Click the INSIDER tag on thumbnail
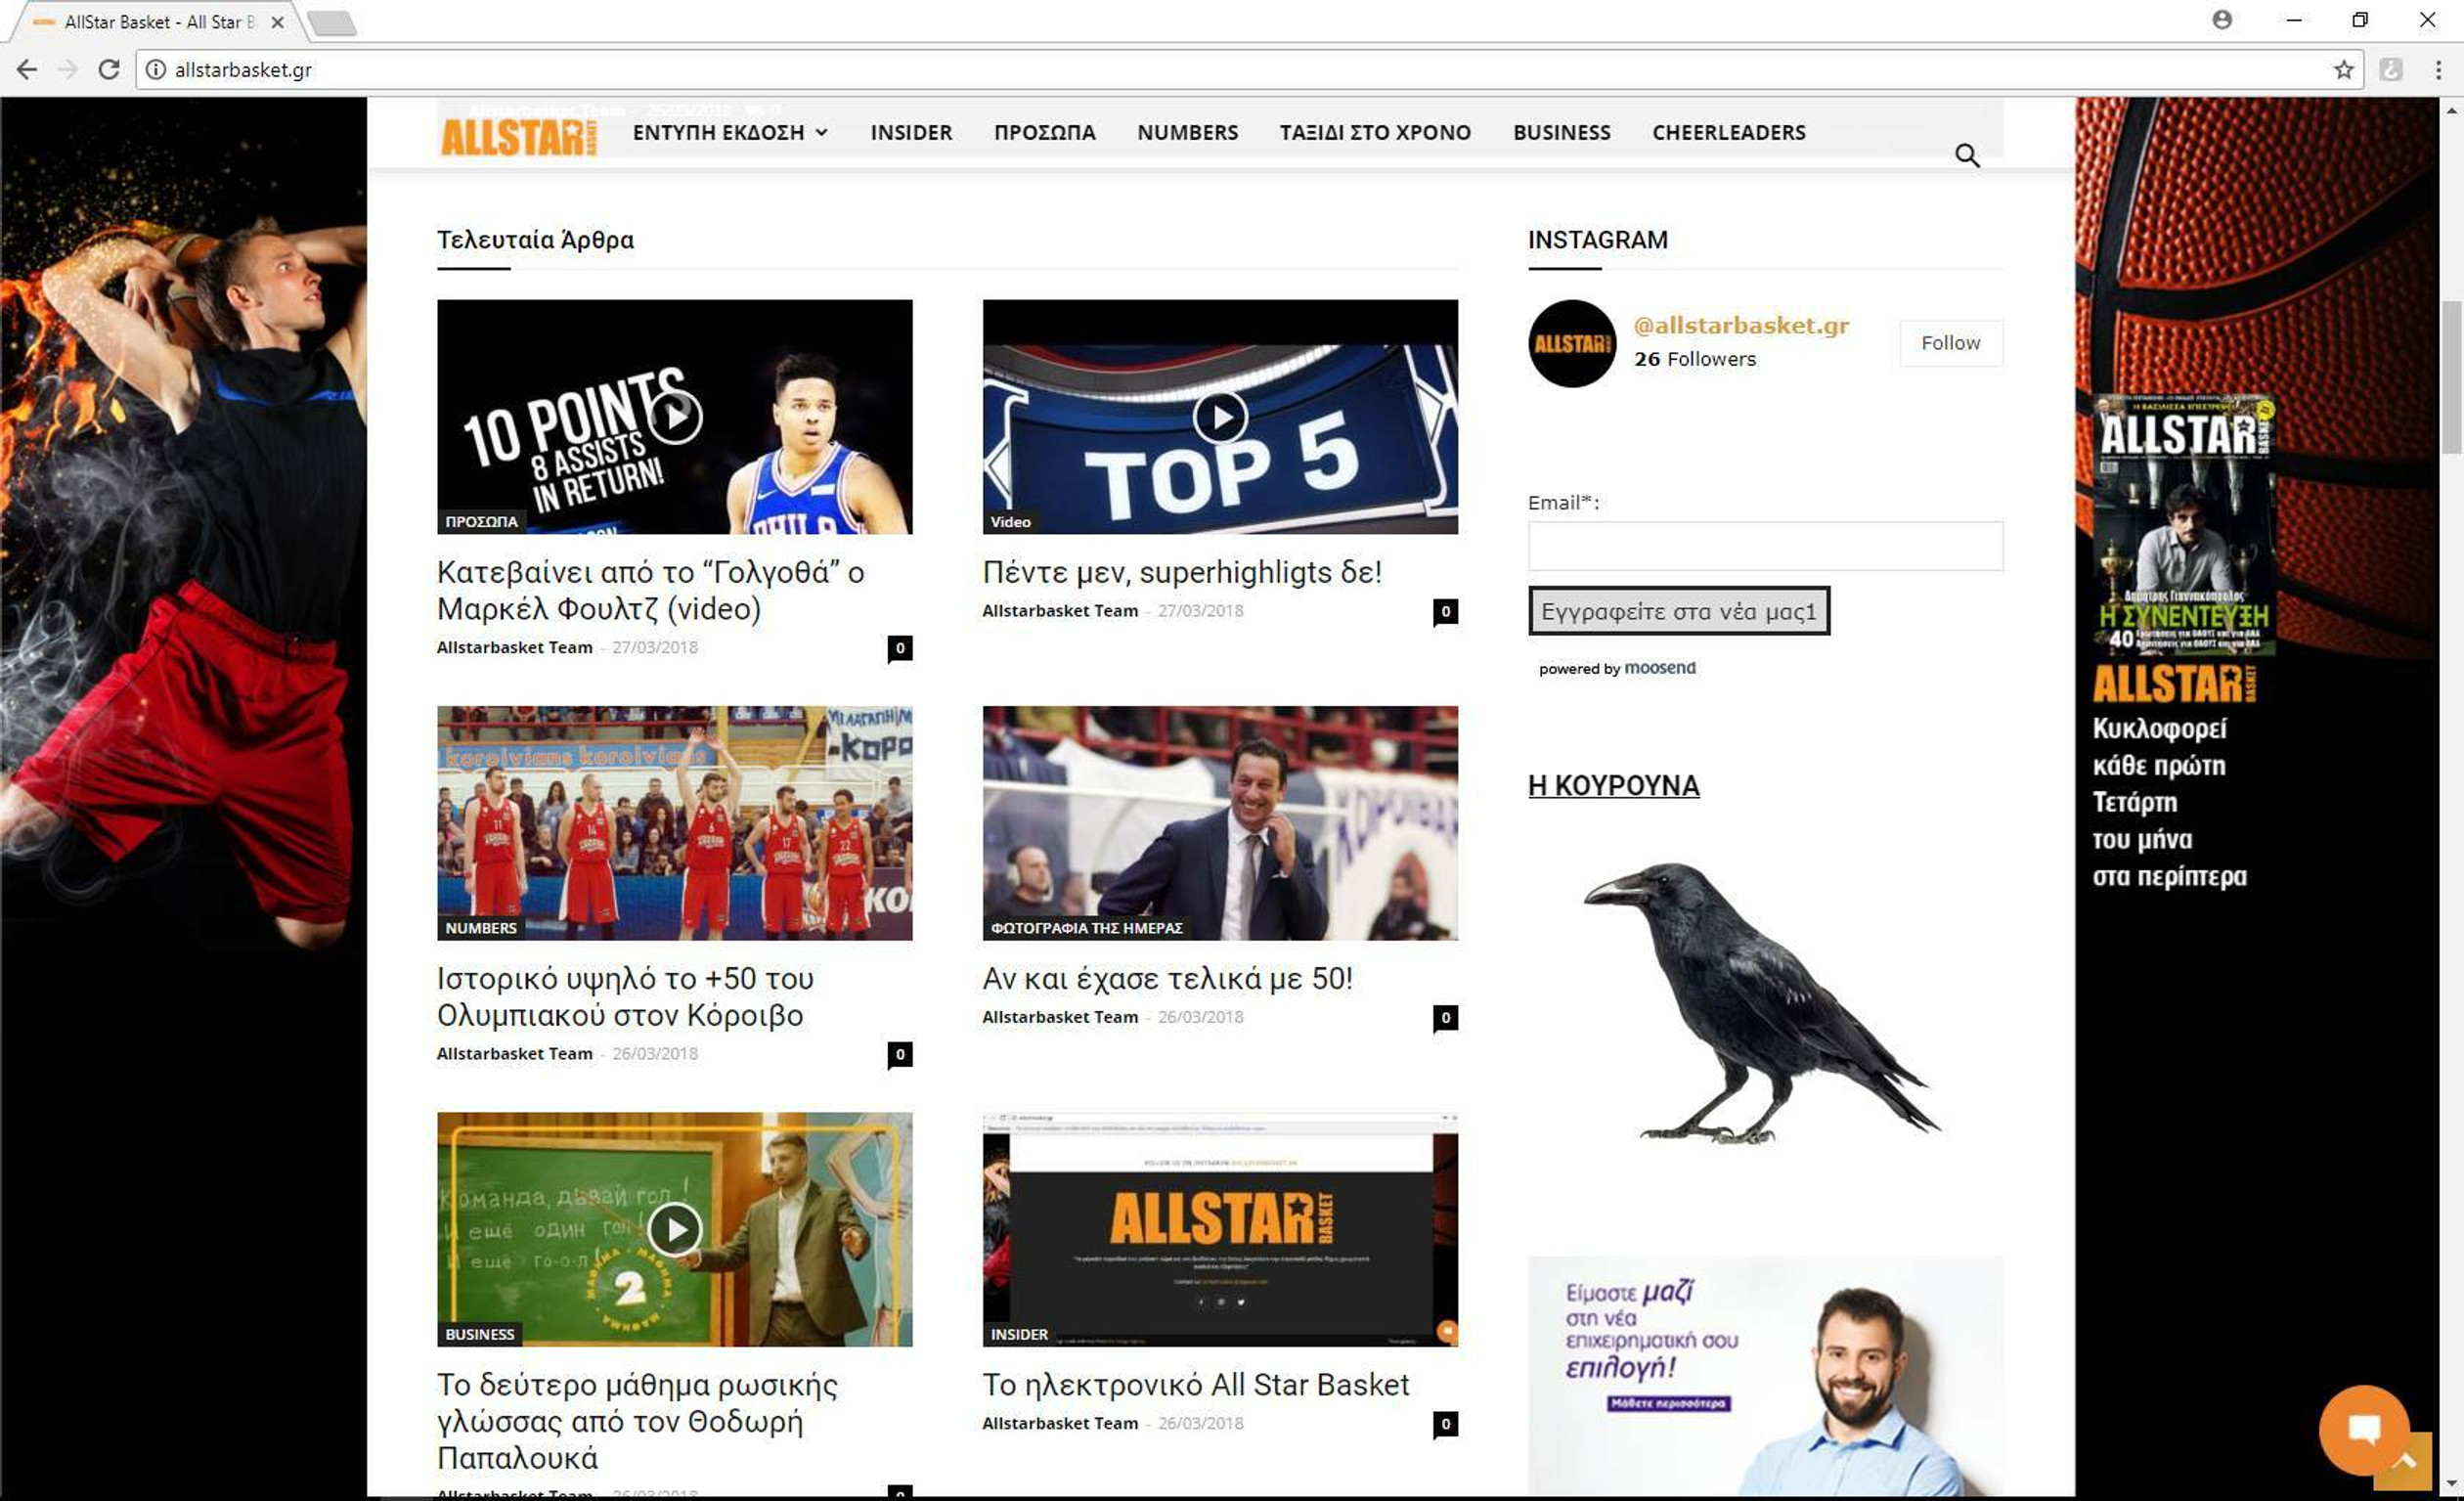The height and width of the screenshot is (1501, 2464). (1019, 1334)
